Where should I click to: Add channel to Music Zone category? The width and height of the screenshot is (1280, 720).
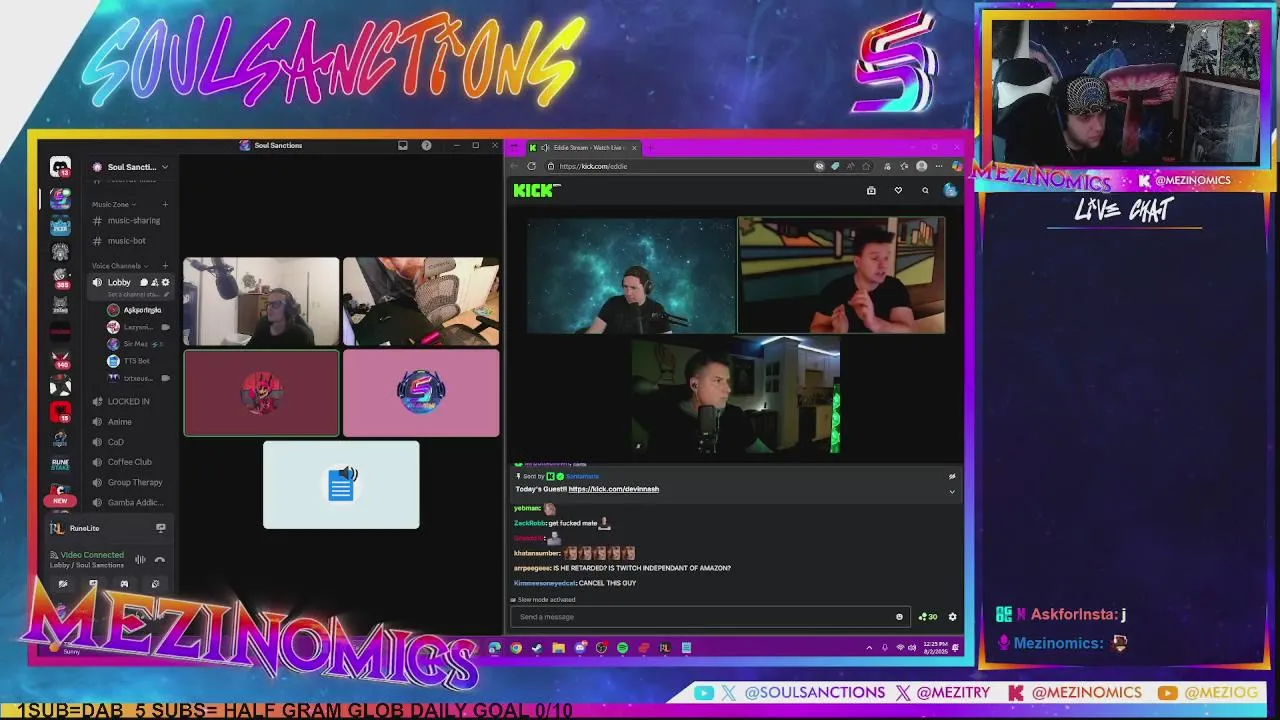click(165, 204)
